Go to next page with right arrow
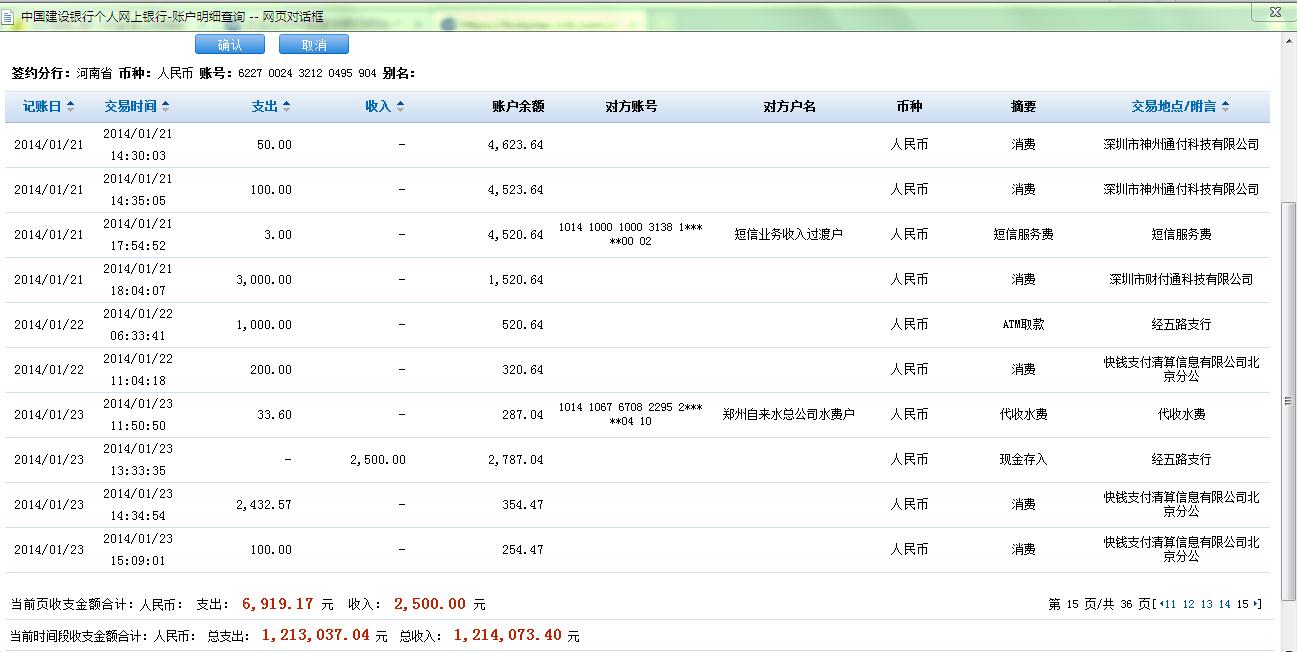Screen dimensions: 1297x652 coord(1257,604)
